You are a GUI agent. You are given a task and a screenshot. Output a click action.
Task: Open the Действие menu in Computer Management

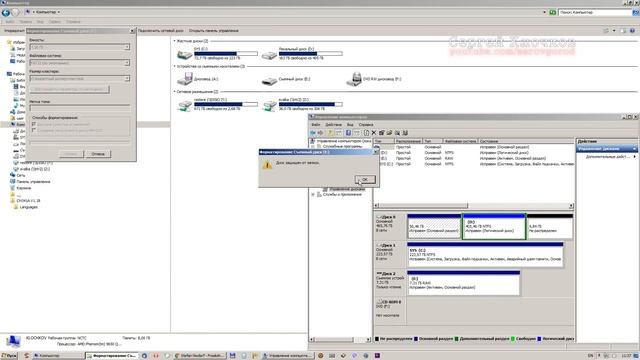click(x=333, y=124)
